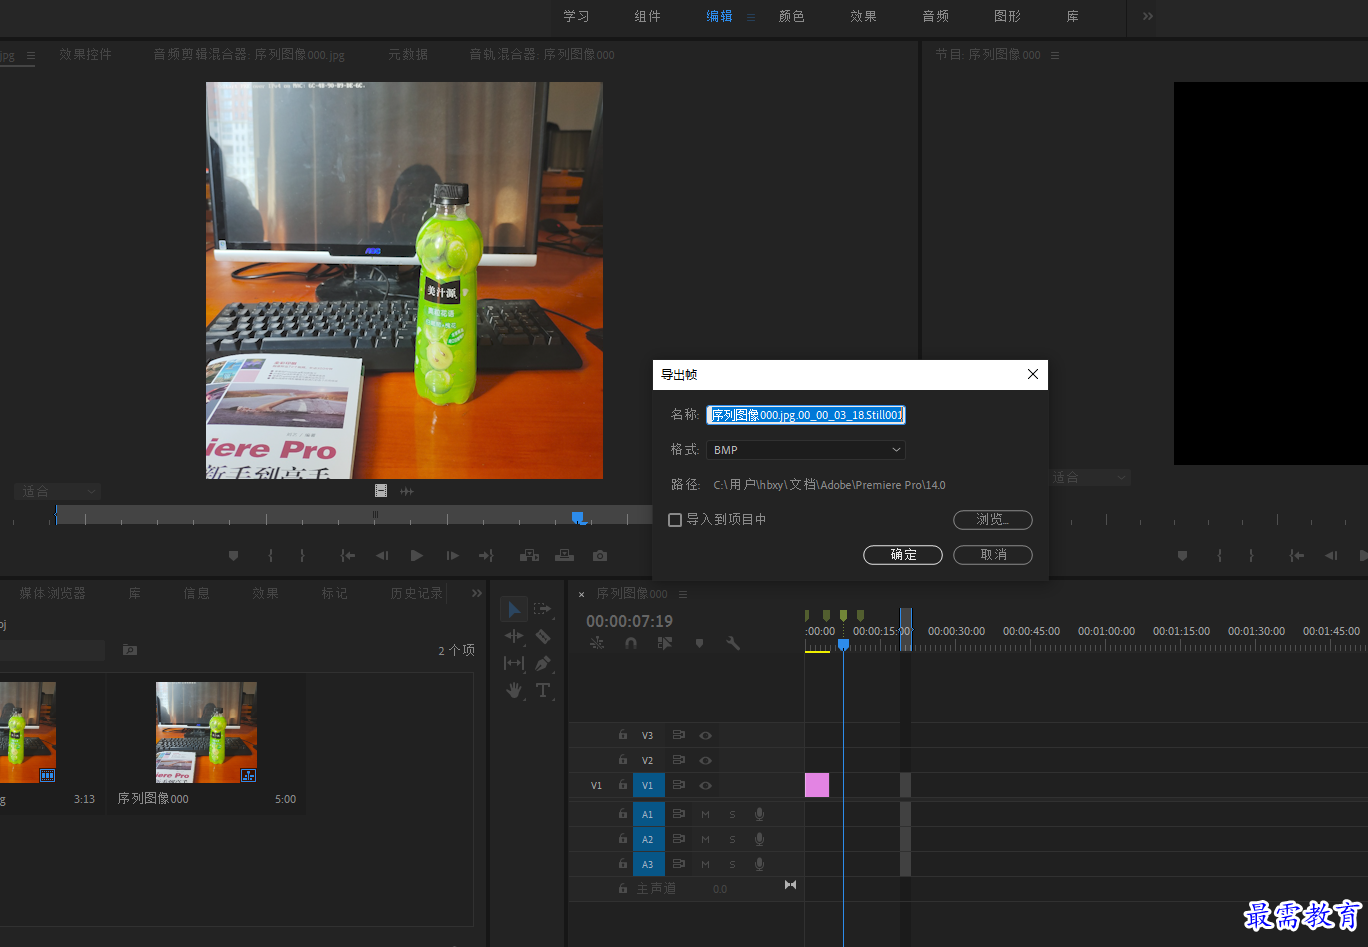Open 节目 panel menu
Viewport: 1368px width, 947px height.
click(x=1055, y=55)
